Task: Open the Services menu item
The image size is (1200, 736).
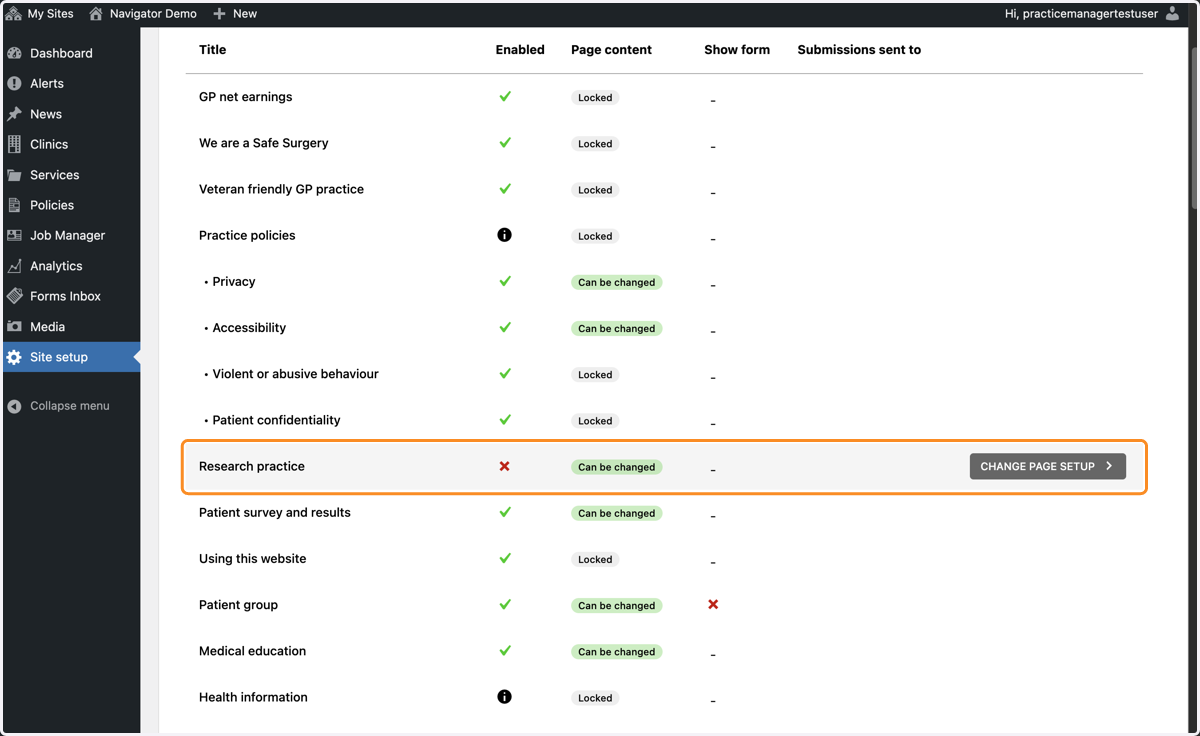Action: pyautogui.click(x=70, y=175)
